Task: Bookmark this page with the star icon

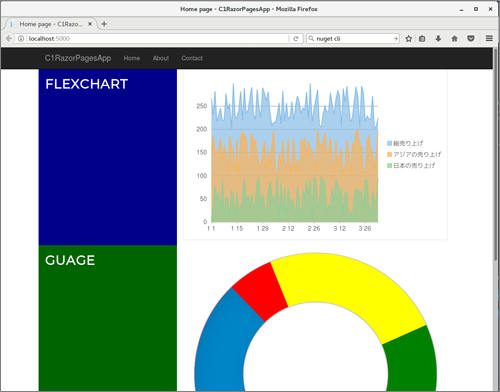Action: [x=408, y=39]
